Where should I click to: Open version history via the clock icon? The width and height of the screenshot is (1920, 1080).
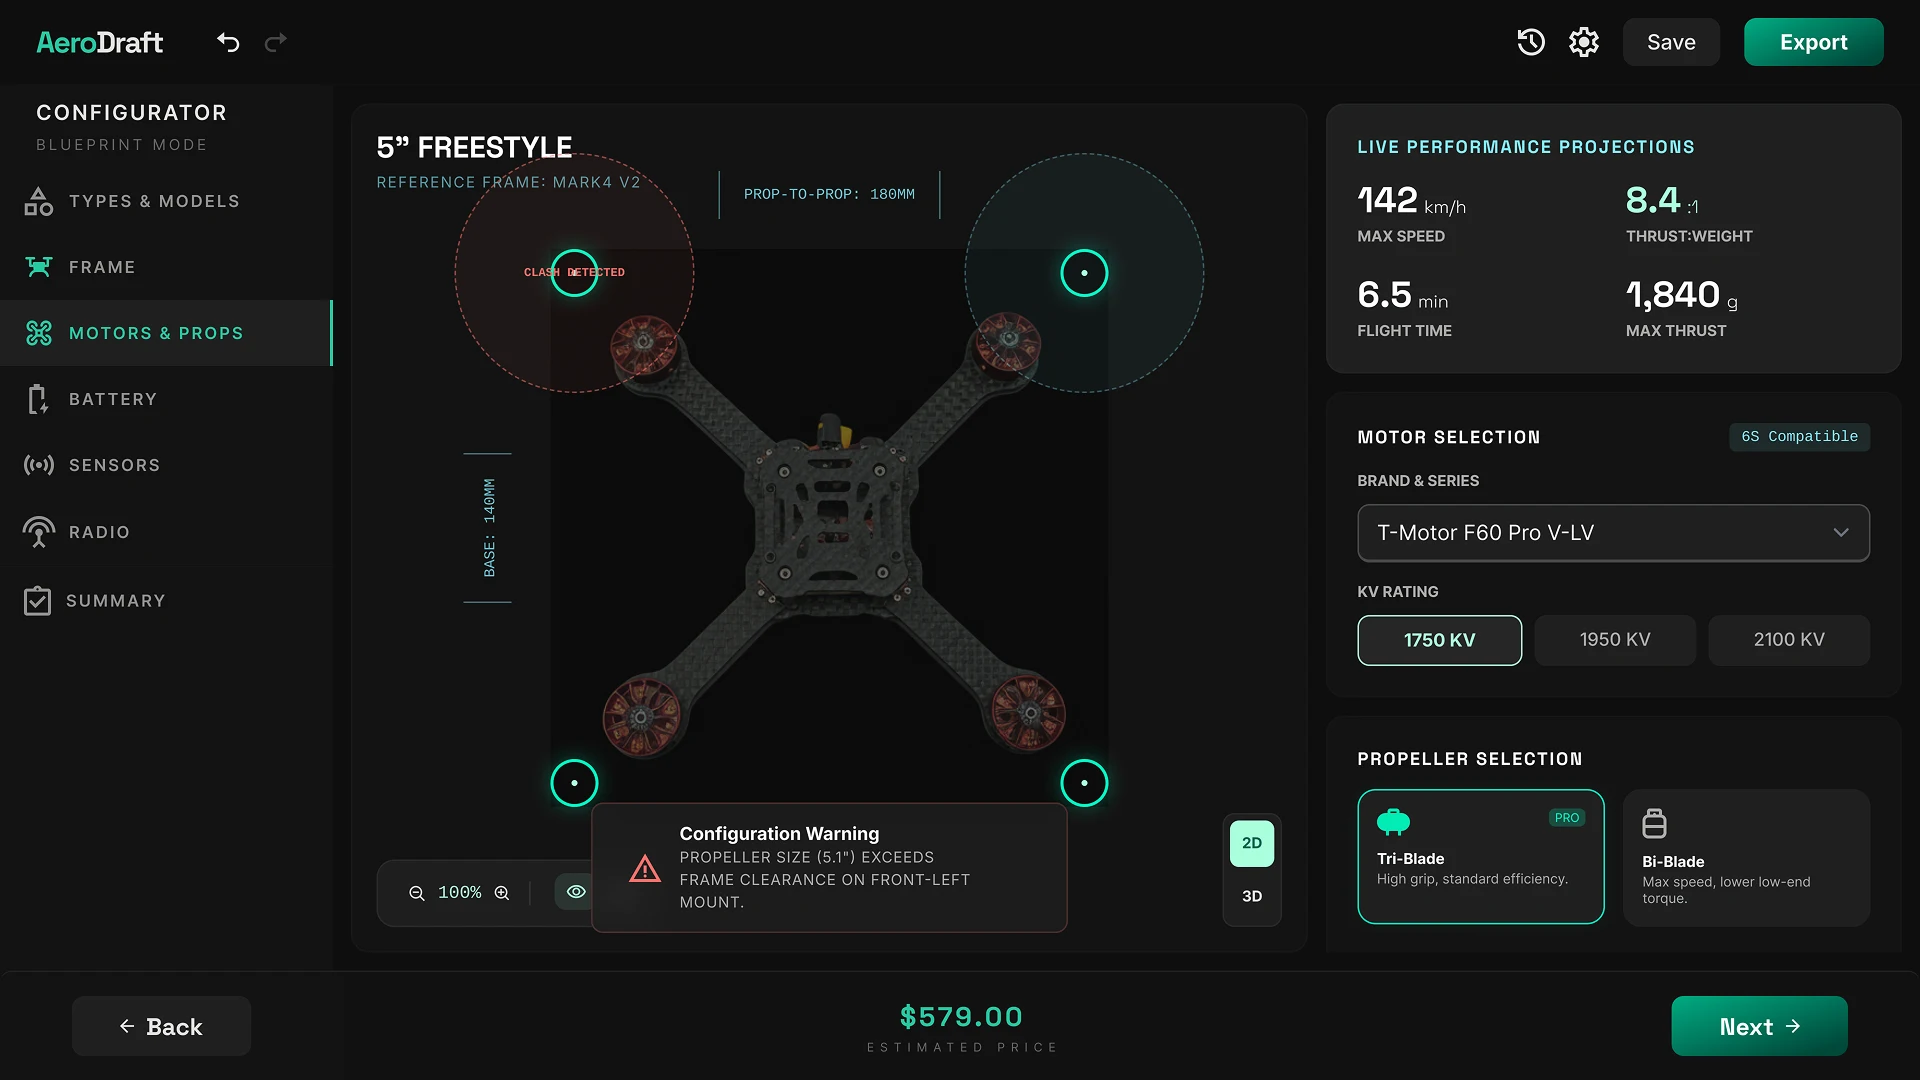click(1530, 42)
